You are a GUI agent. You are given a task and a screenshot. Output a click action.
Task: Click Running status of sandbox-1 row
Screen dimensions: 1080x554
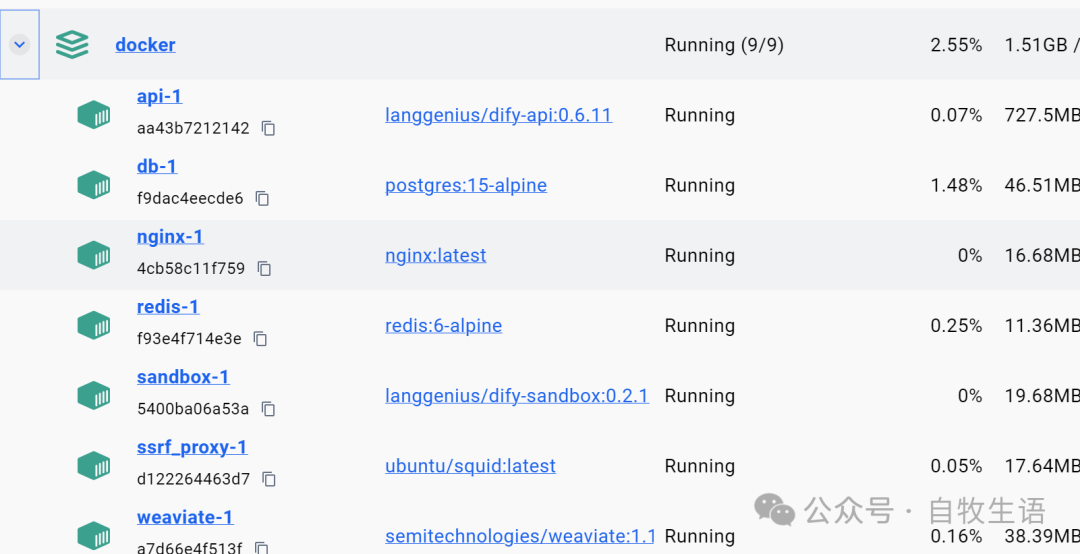(x=700, y=396)
